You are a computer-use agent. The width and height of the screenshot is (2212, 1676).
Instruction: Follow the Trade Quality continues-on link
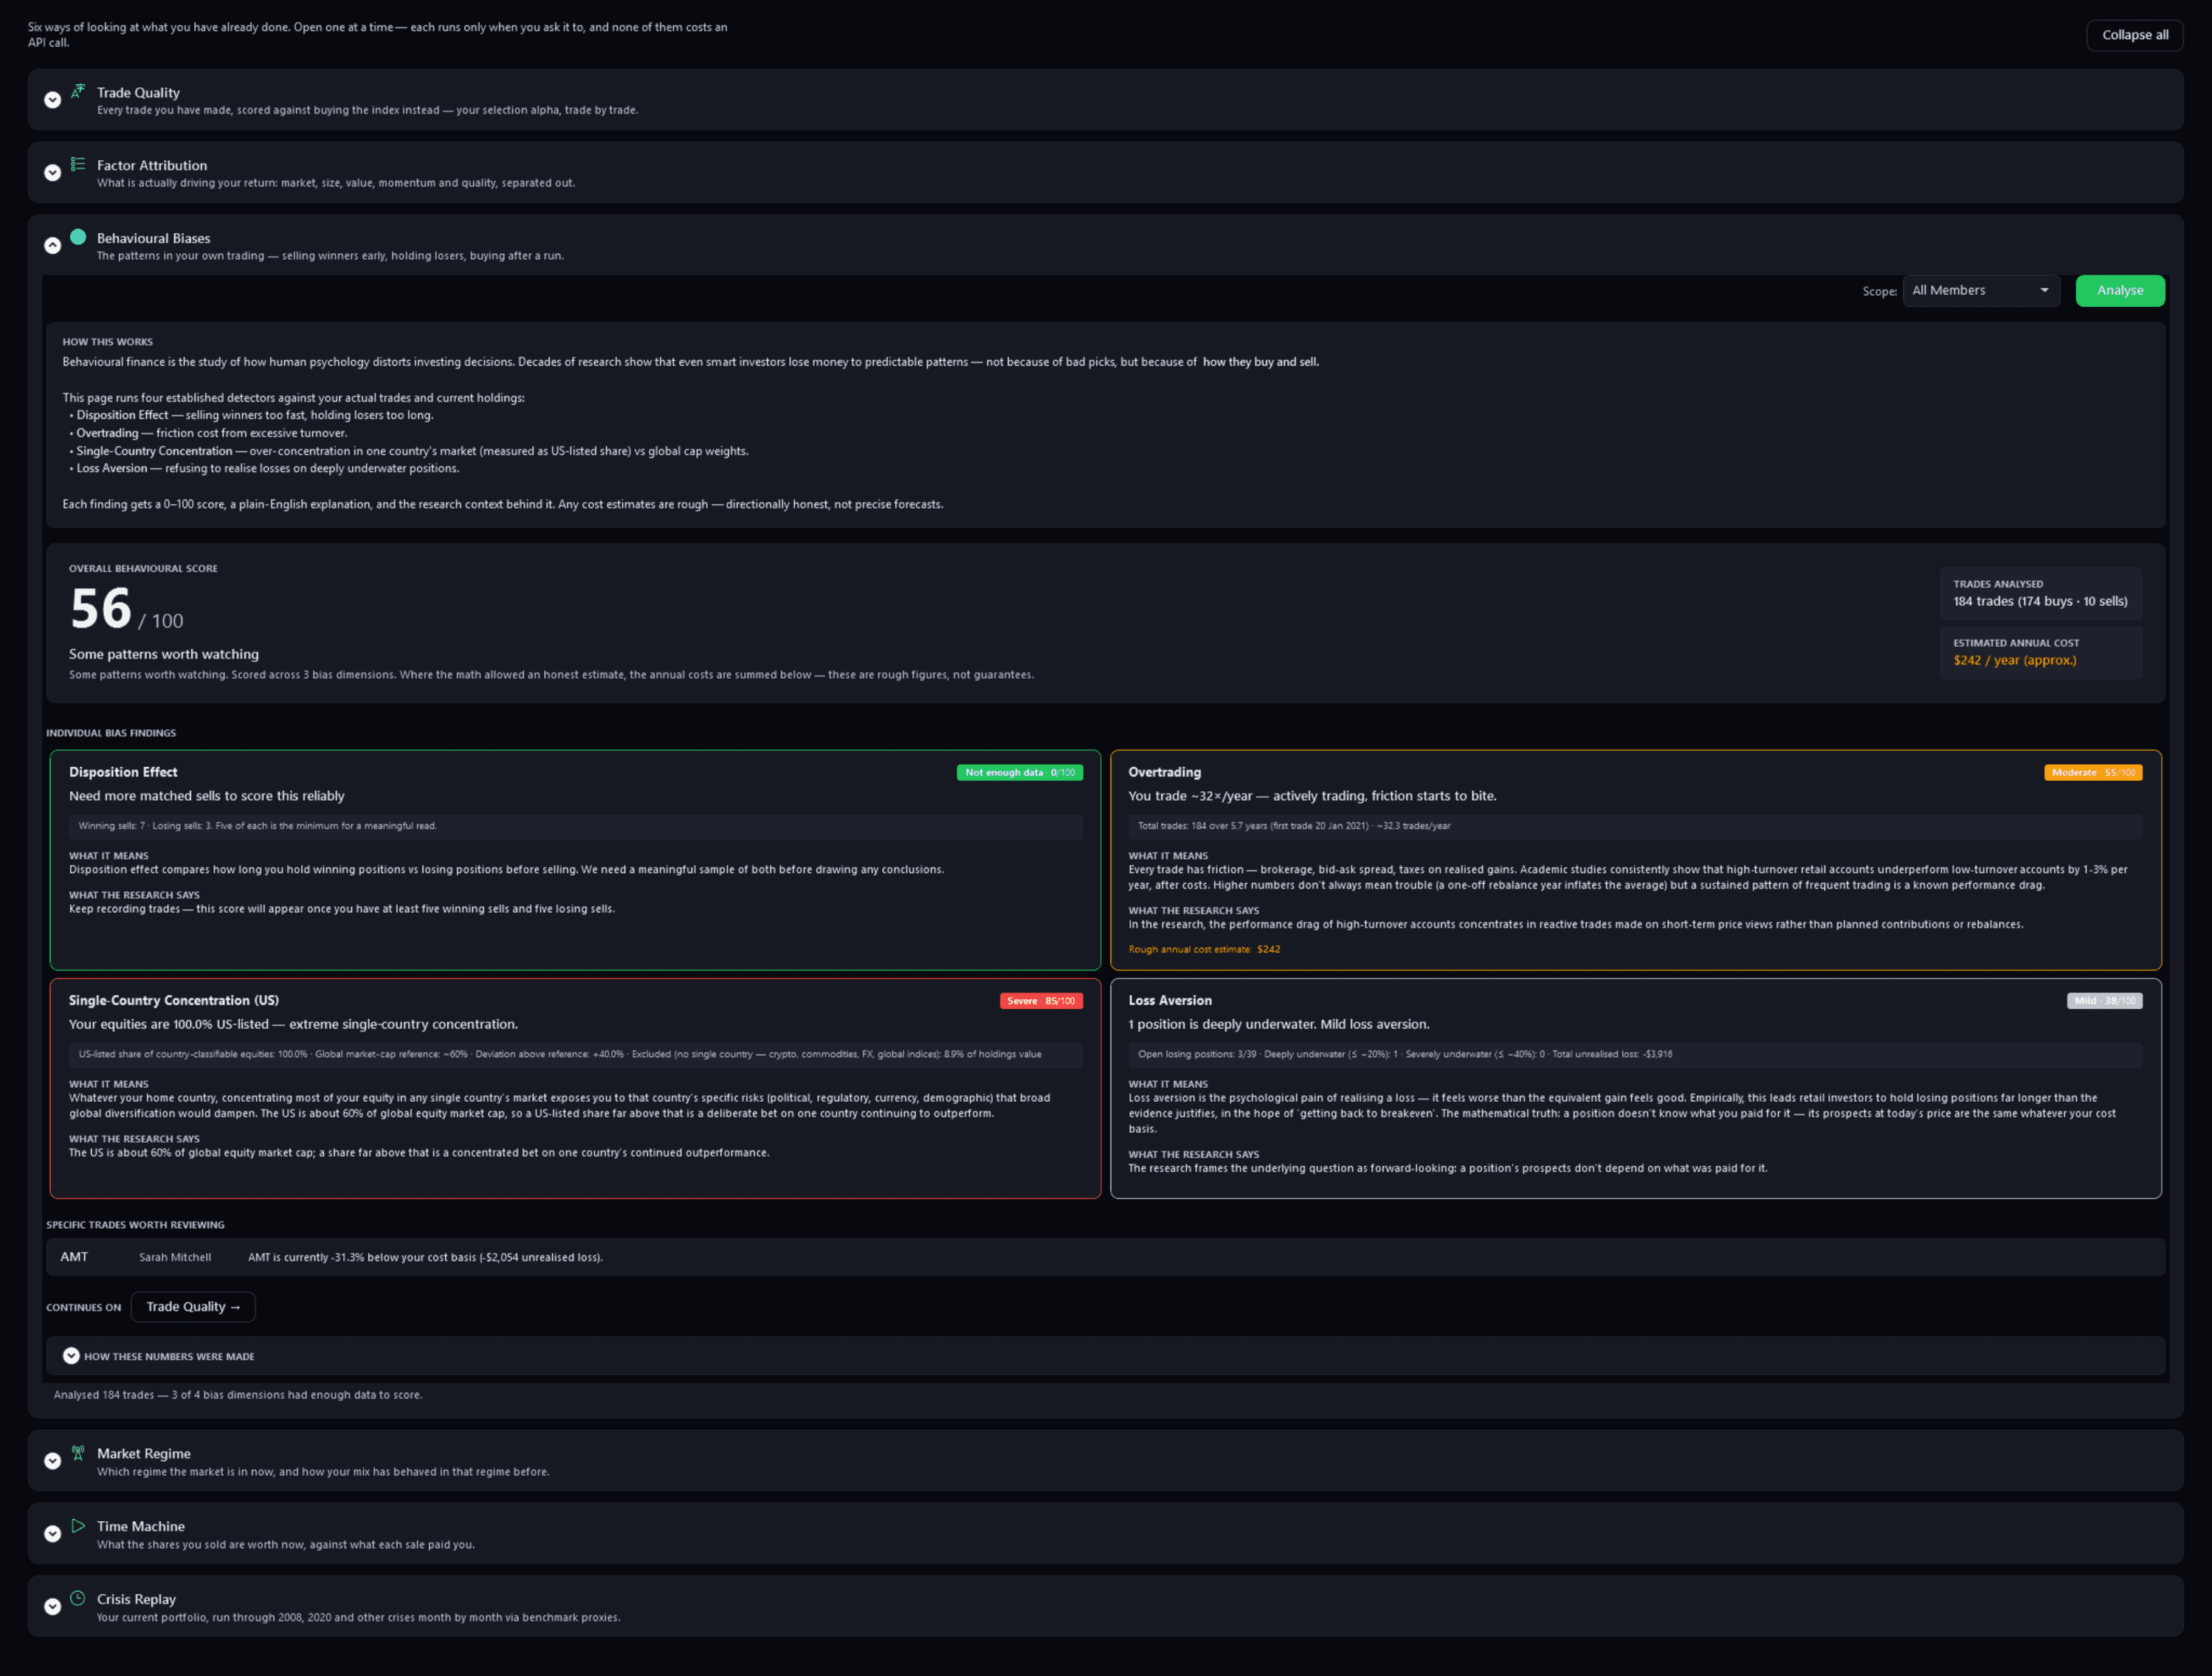[193, 1307]
